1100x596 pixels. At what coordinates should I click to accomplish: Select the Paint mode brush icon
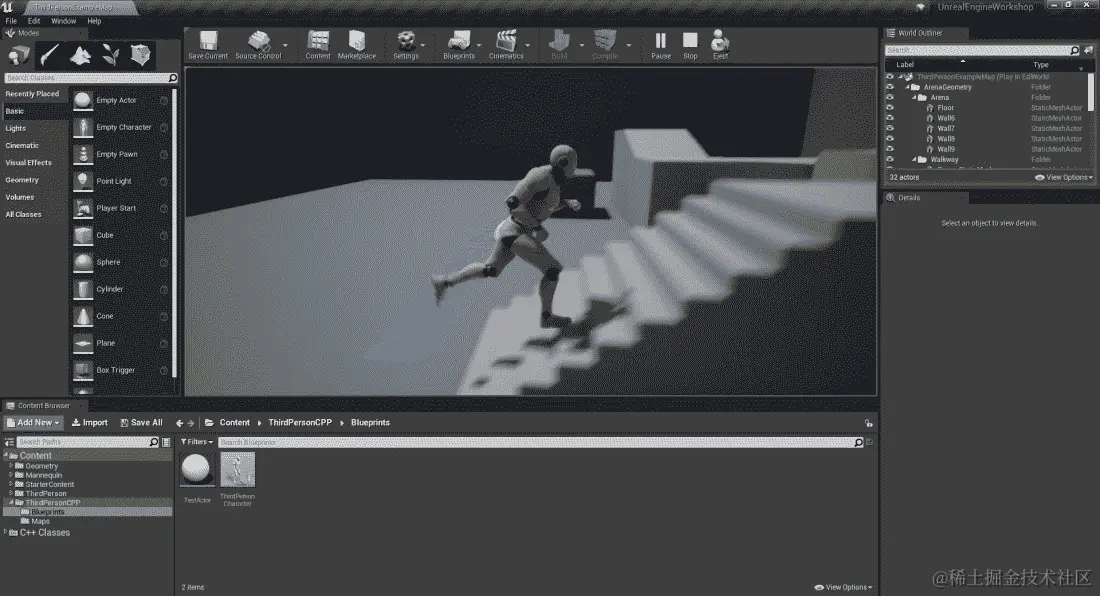50,55
